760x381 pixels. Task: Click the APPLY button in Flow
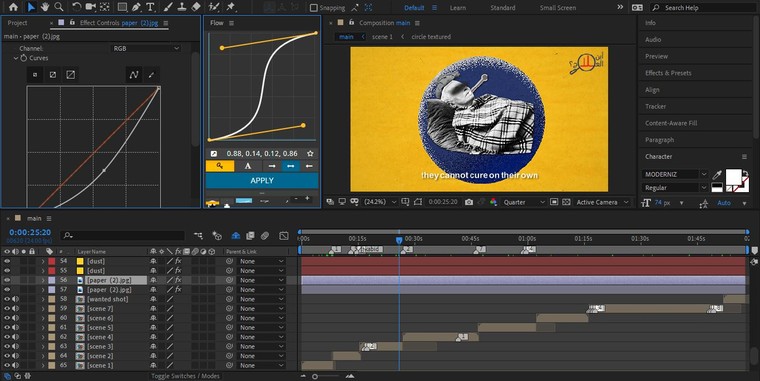(262, 180)
